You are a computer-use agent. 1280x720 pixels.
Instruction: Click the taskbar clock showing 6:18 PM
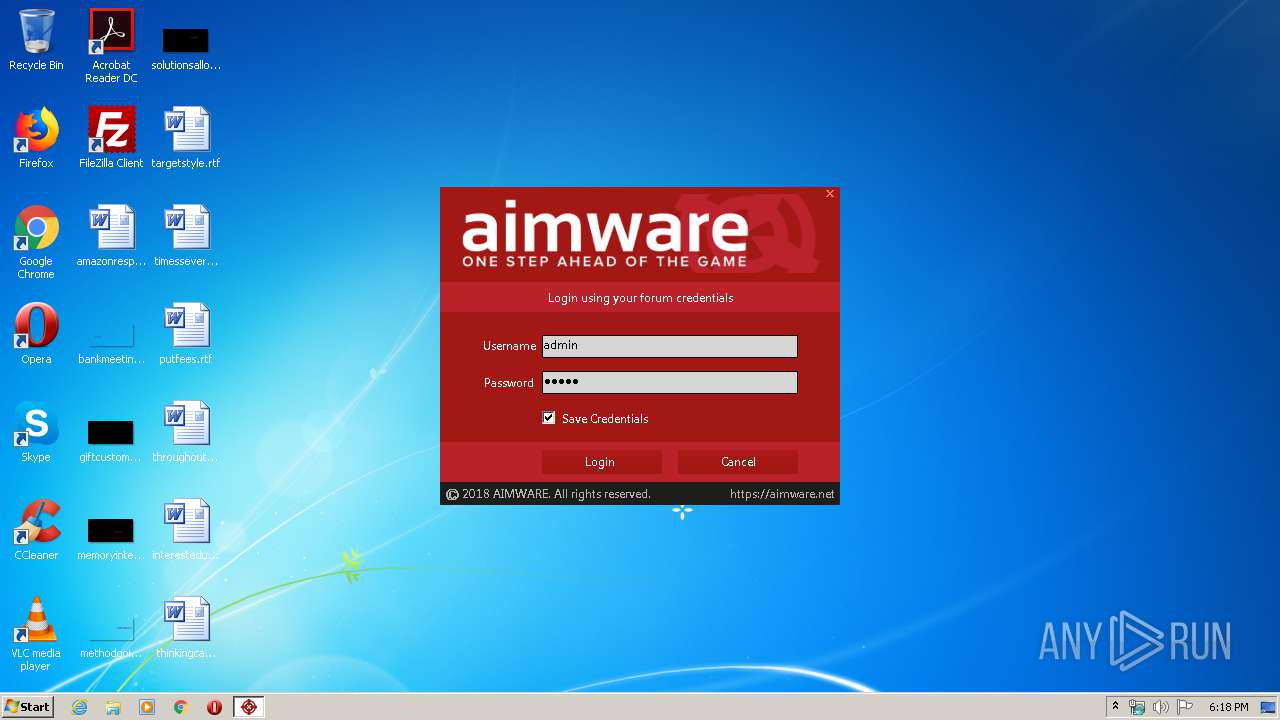click(x=1228, y=707)
